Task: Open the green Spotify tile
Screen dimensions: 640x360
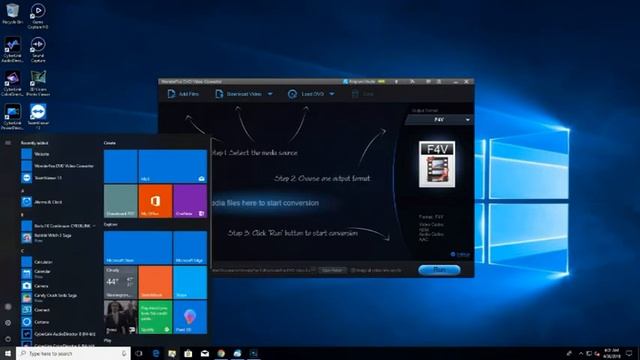Action: coord(155,317)
